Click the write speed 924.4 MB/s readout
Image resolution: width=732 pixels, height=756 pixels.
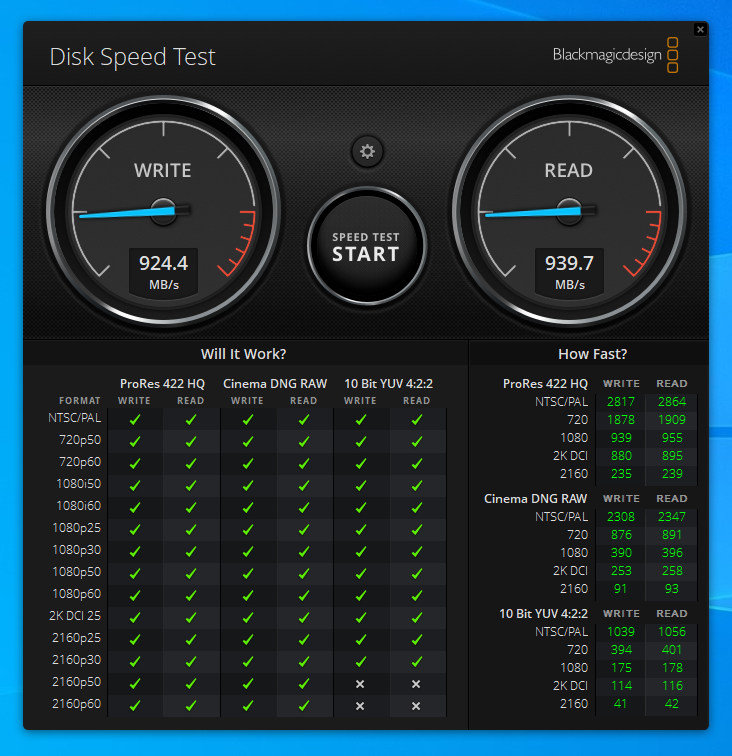coord(163,272)
